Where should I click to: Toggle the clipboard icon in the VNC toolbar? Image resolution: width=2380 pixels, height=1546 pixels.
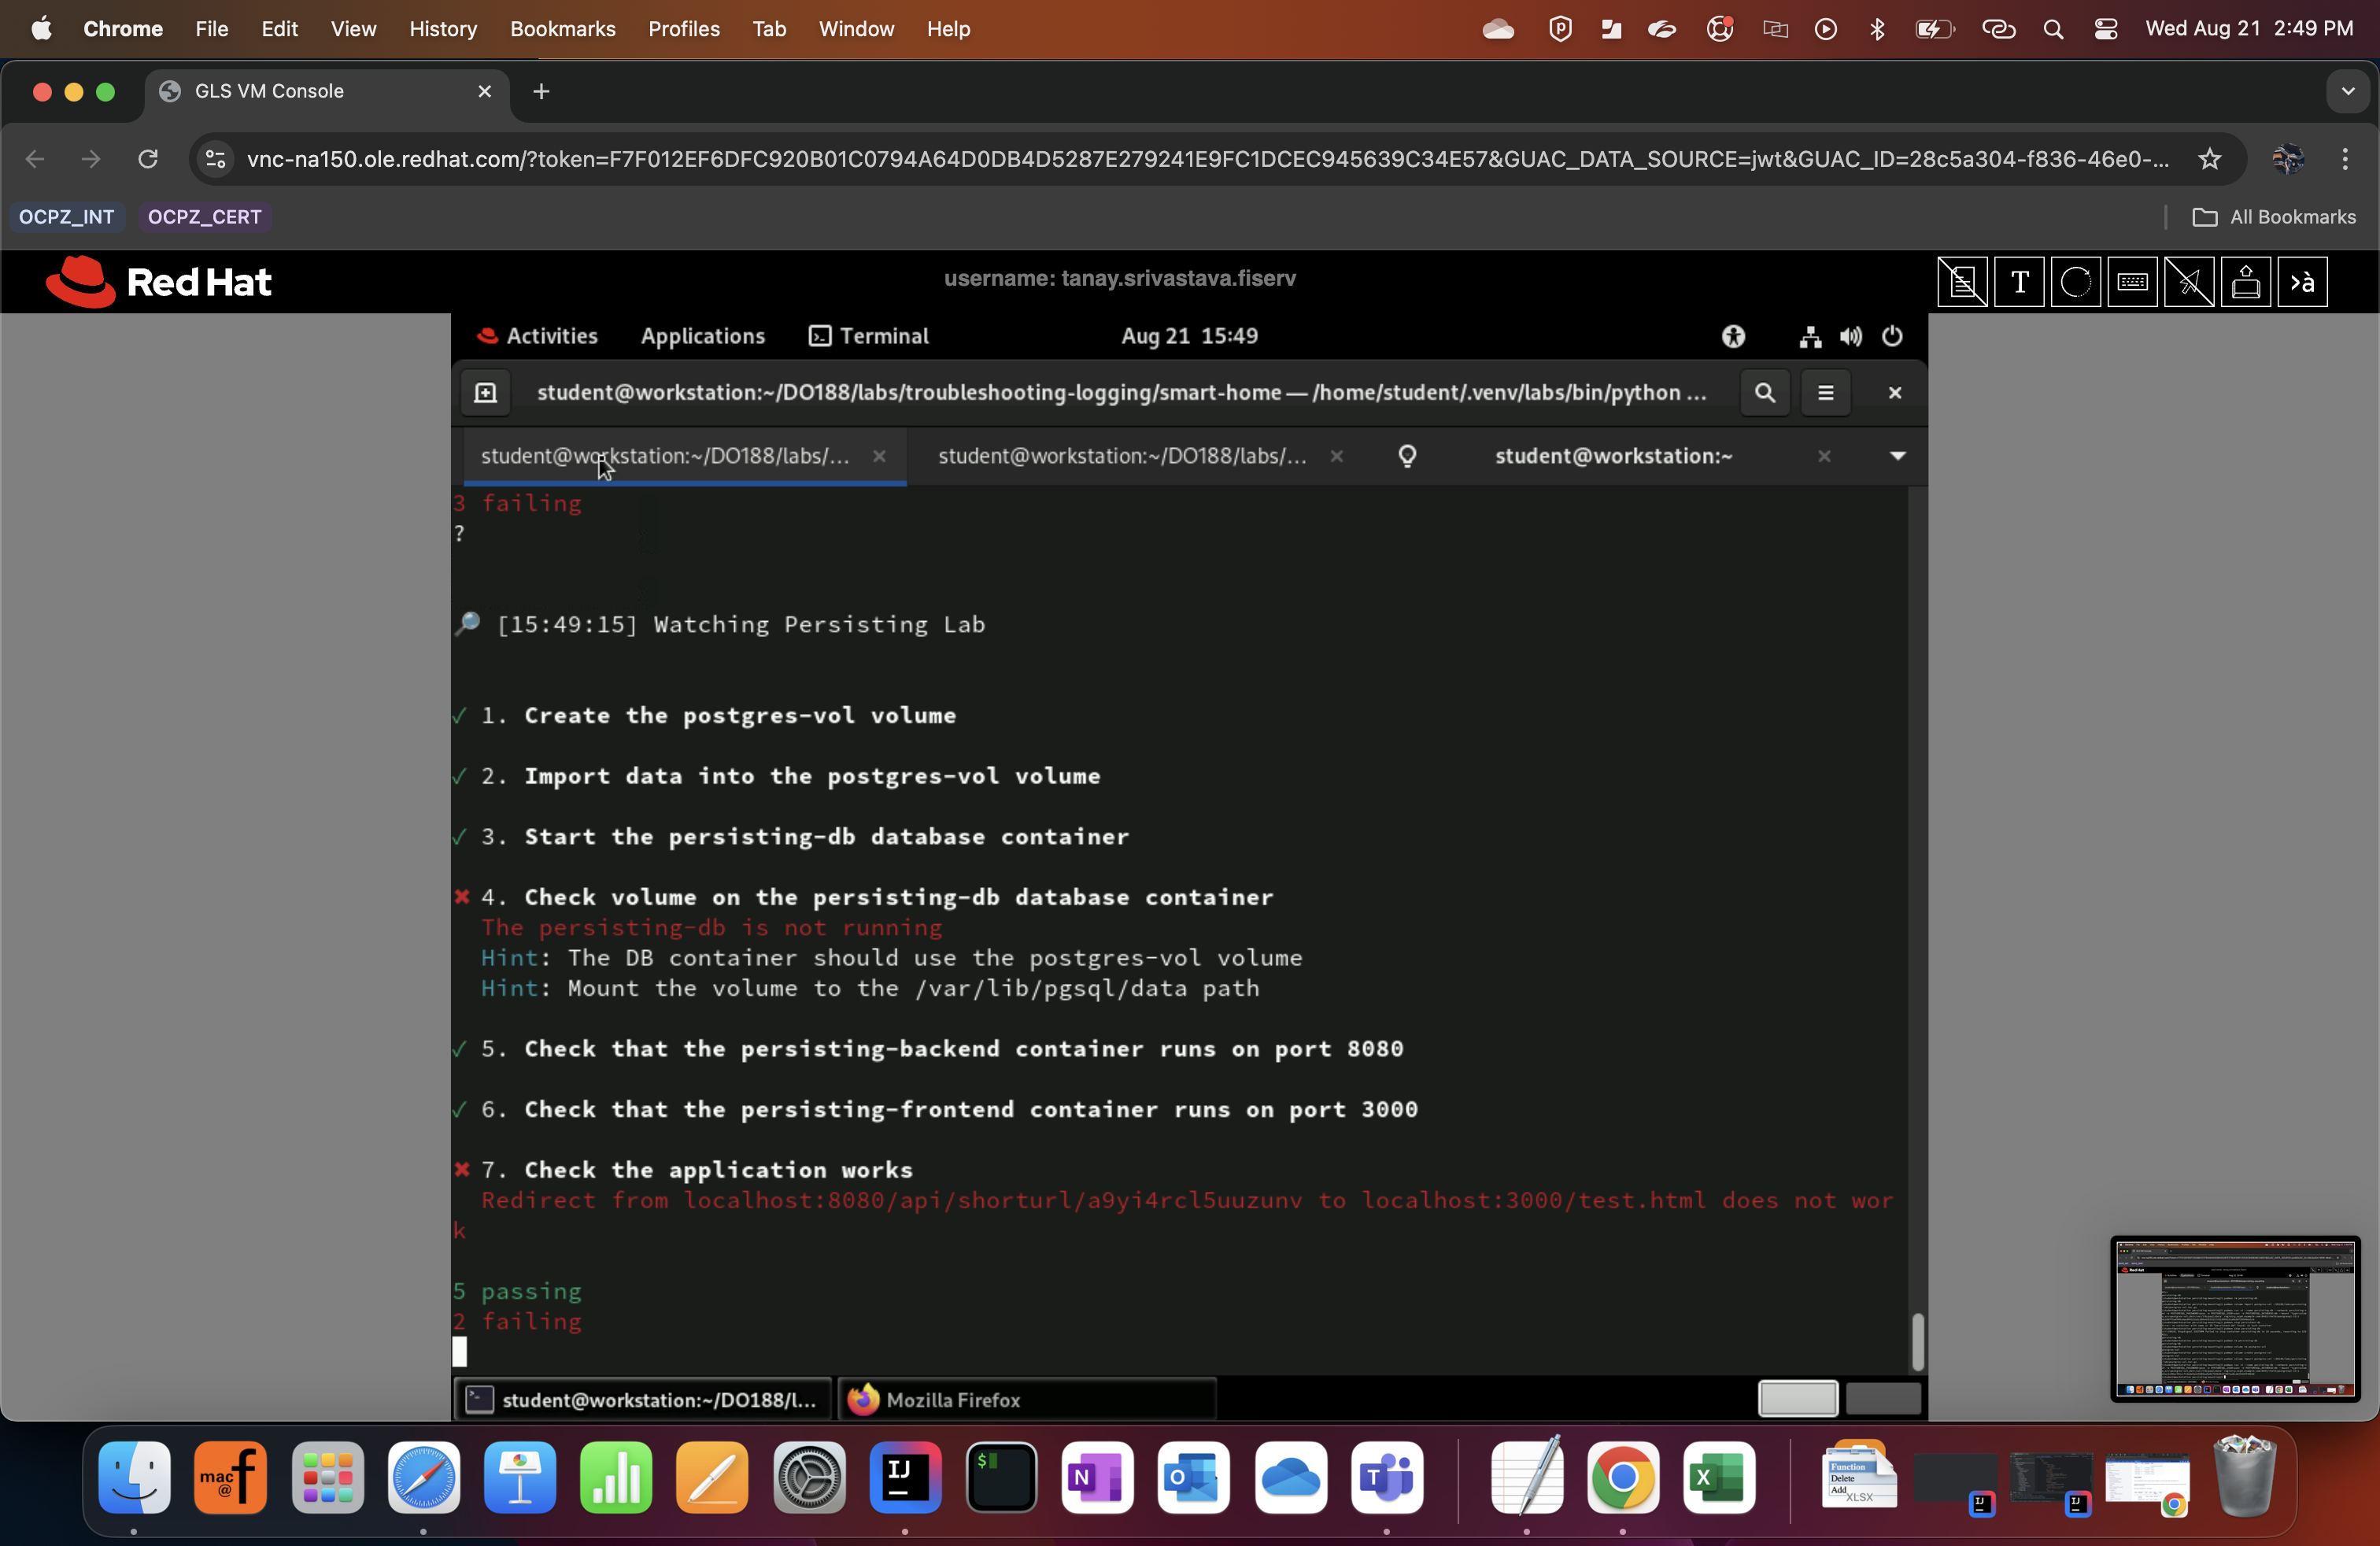coord(1962,282)
